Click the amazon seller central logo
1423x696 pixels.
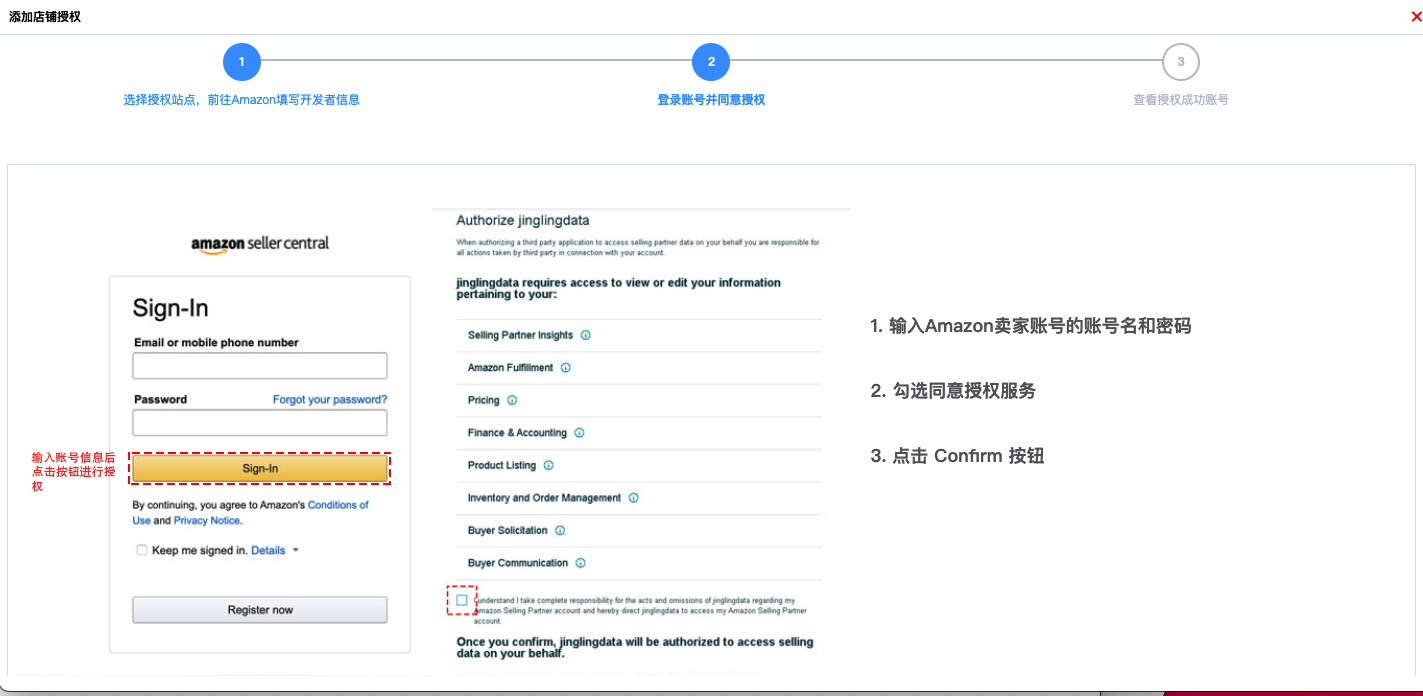coord(260,244)
